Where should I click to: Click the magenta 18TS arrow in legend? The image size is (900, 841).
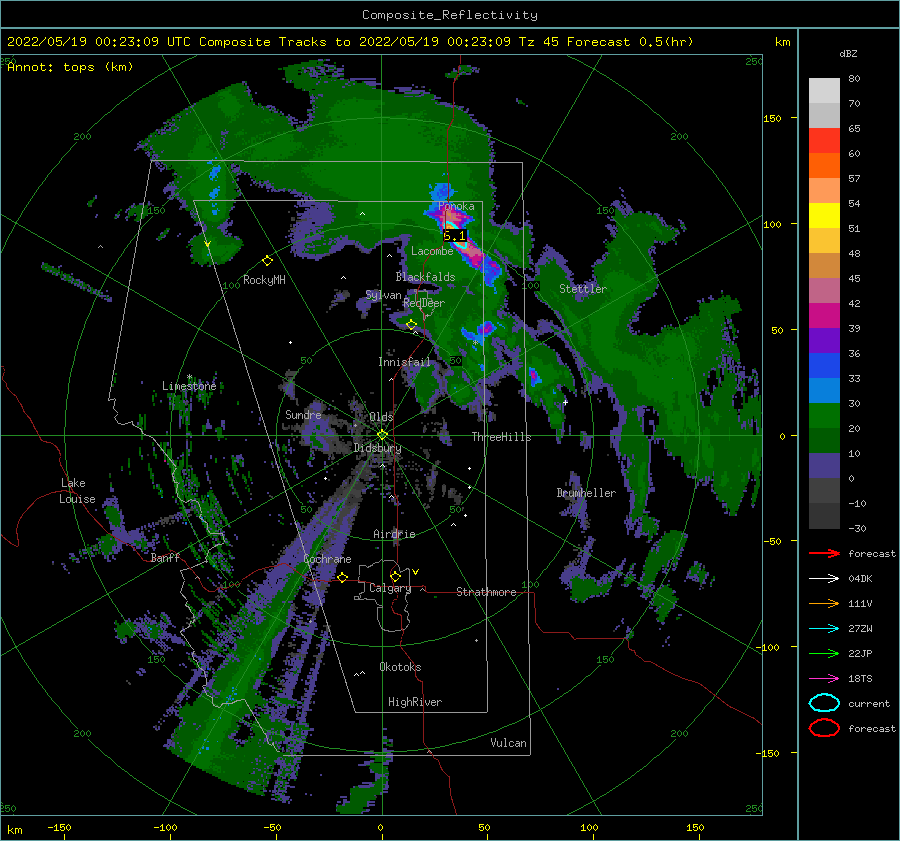[x=824, y=679]
